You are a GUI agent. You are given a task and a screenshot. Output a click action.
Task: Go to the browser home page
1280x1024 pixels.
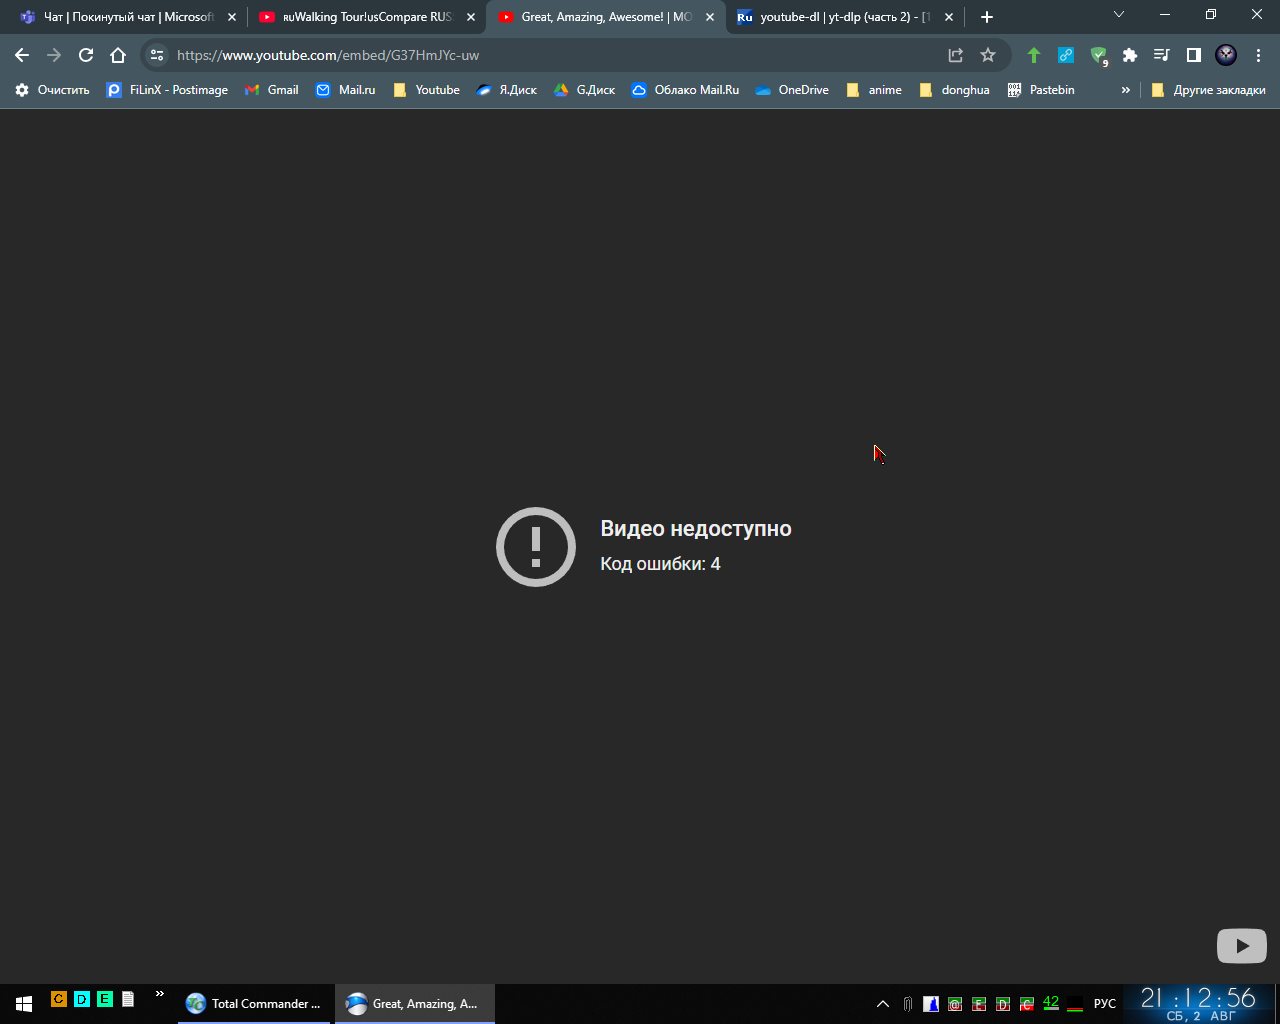(118, 56)
